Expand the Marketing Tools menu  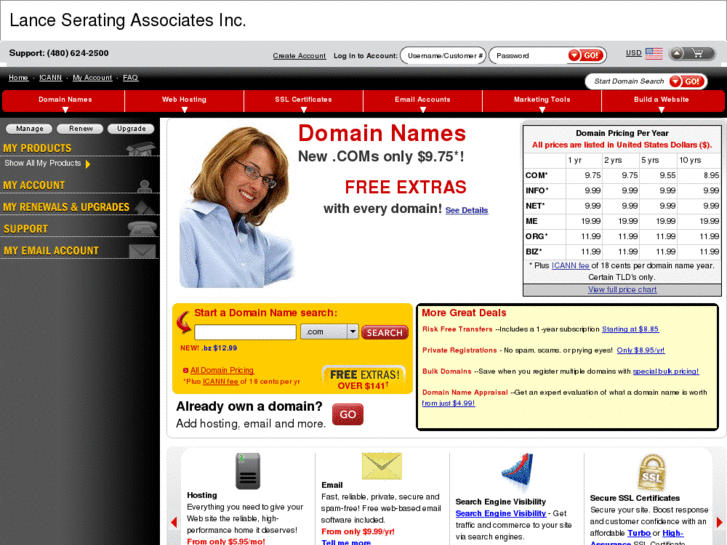[x=542, y=102]
